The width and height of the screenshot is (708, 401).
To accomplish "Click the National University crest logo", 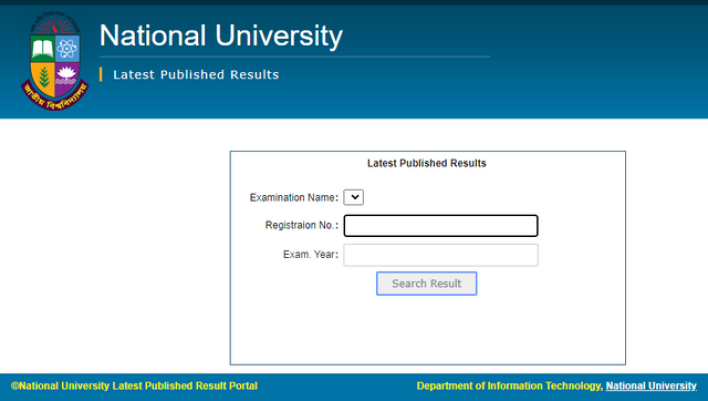I will point(55,61).
